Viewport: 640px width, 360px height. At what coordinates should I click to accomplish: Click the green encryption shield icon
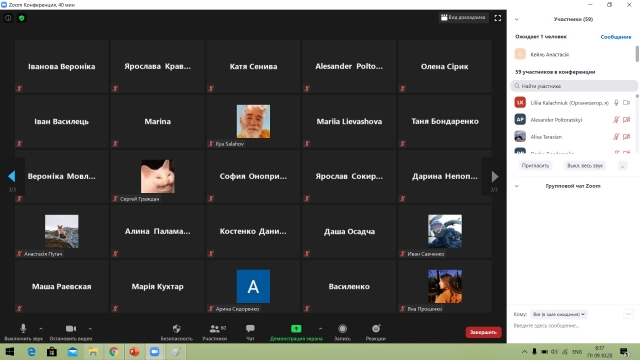[22, 18]
